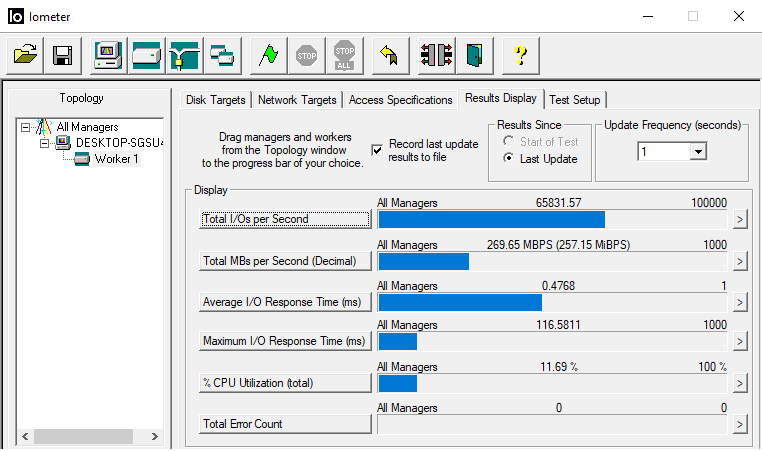Viewport: 762px width, 451px height.
Task: Click the Total I/Os progress bar
Action: (552, 220)
